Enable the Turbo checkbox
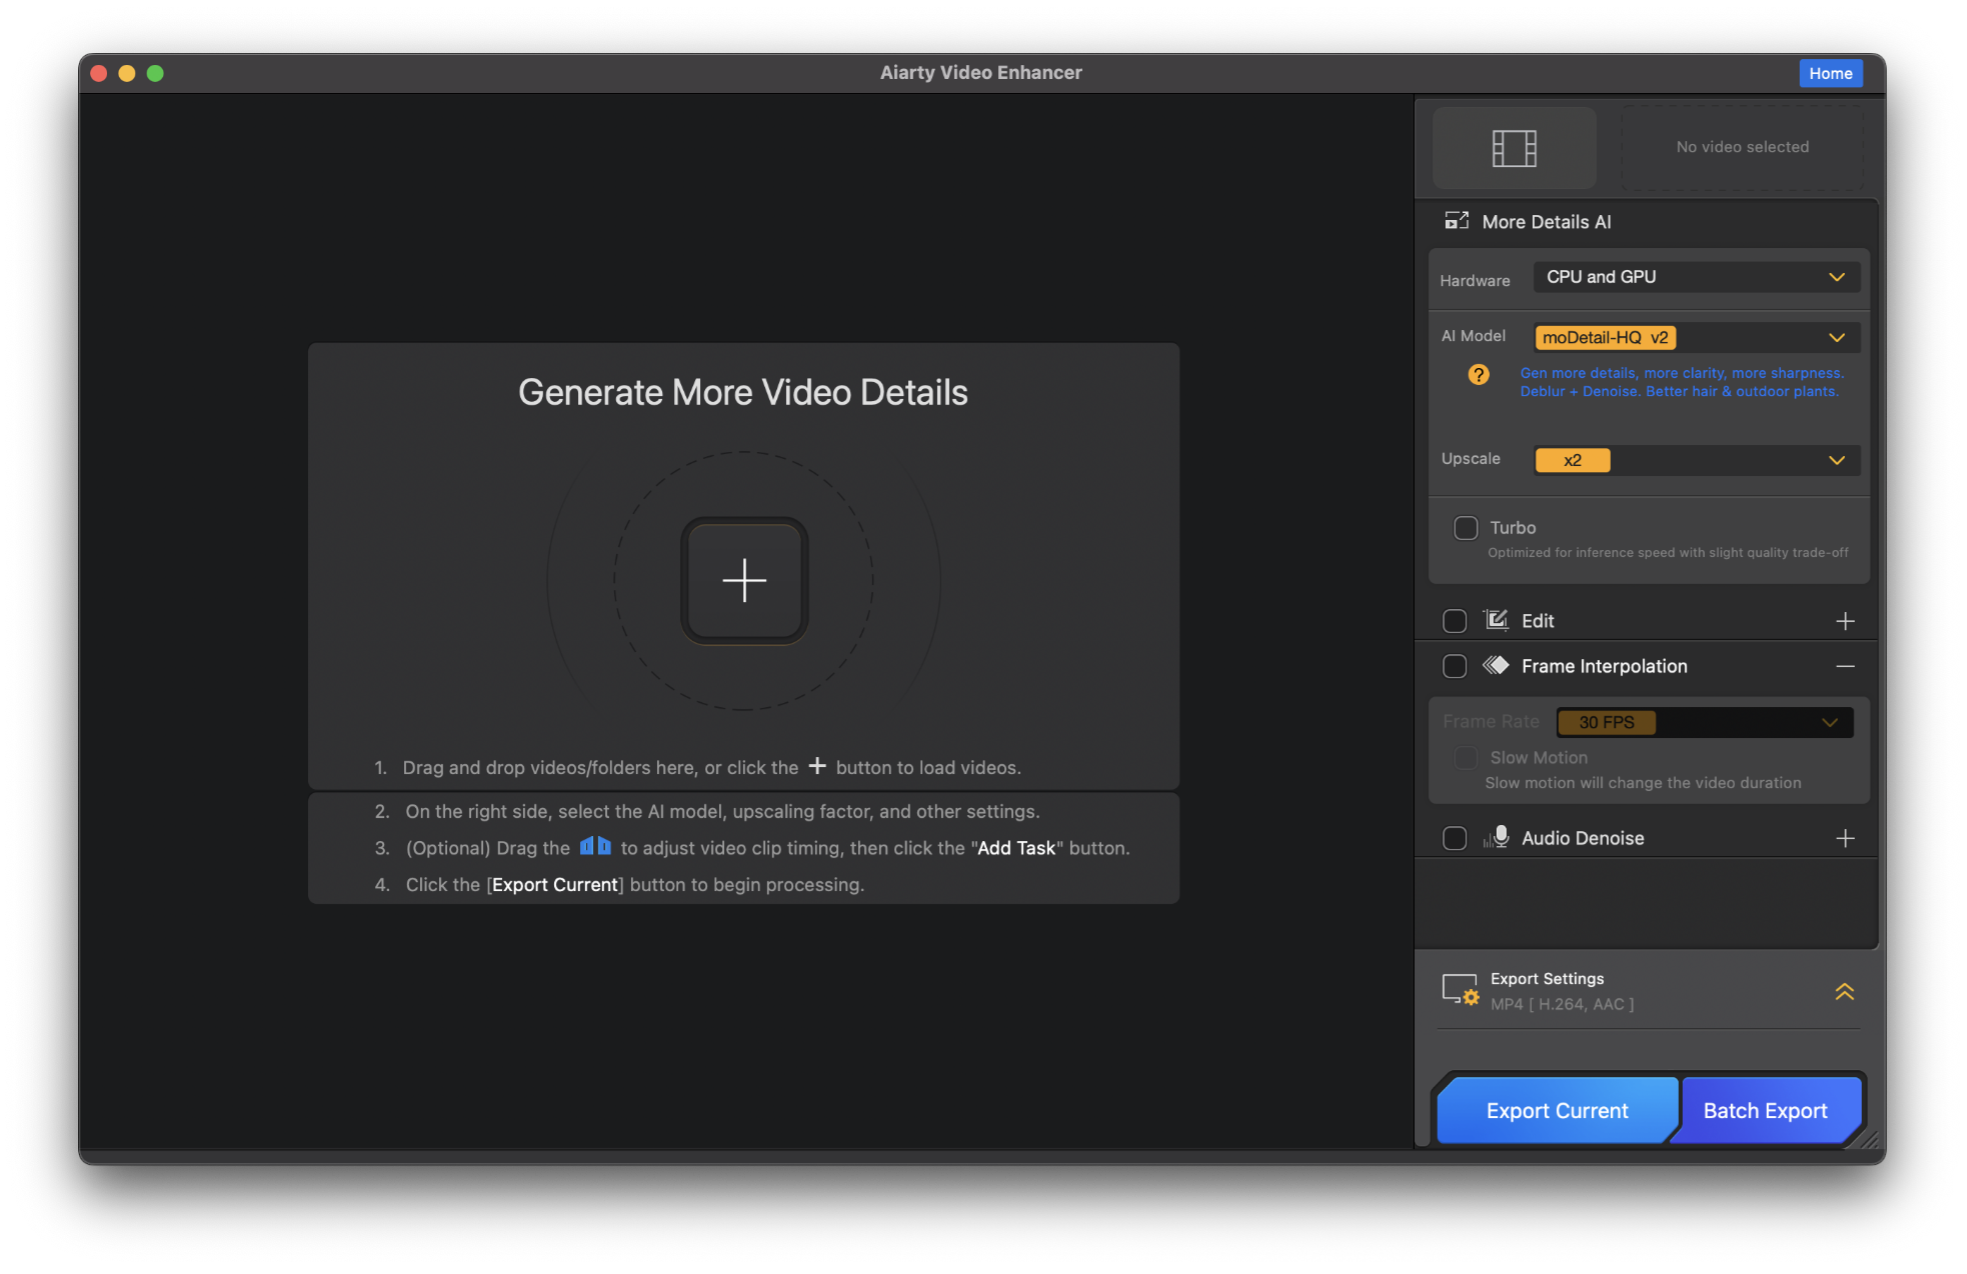This screenshot has width=1967, height=1274. [1466, 528]
